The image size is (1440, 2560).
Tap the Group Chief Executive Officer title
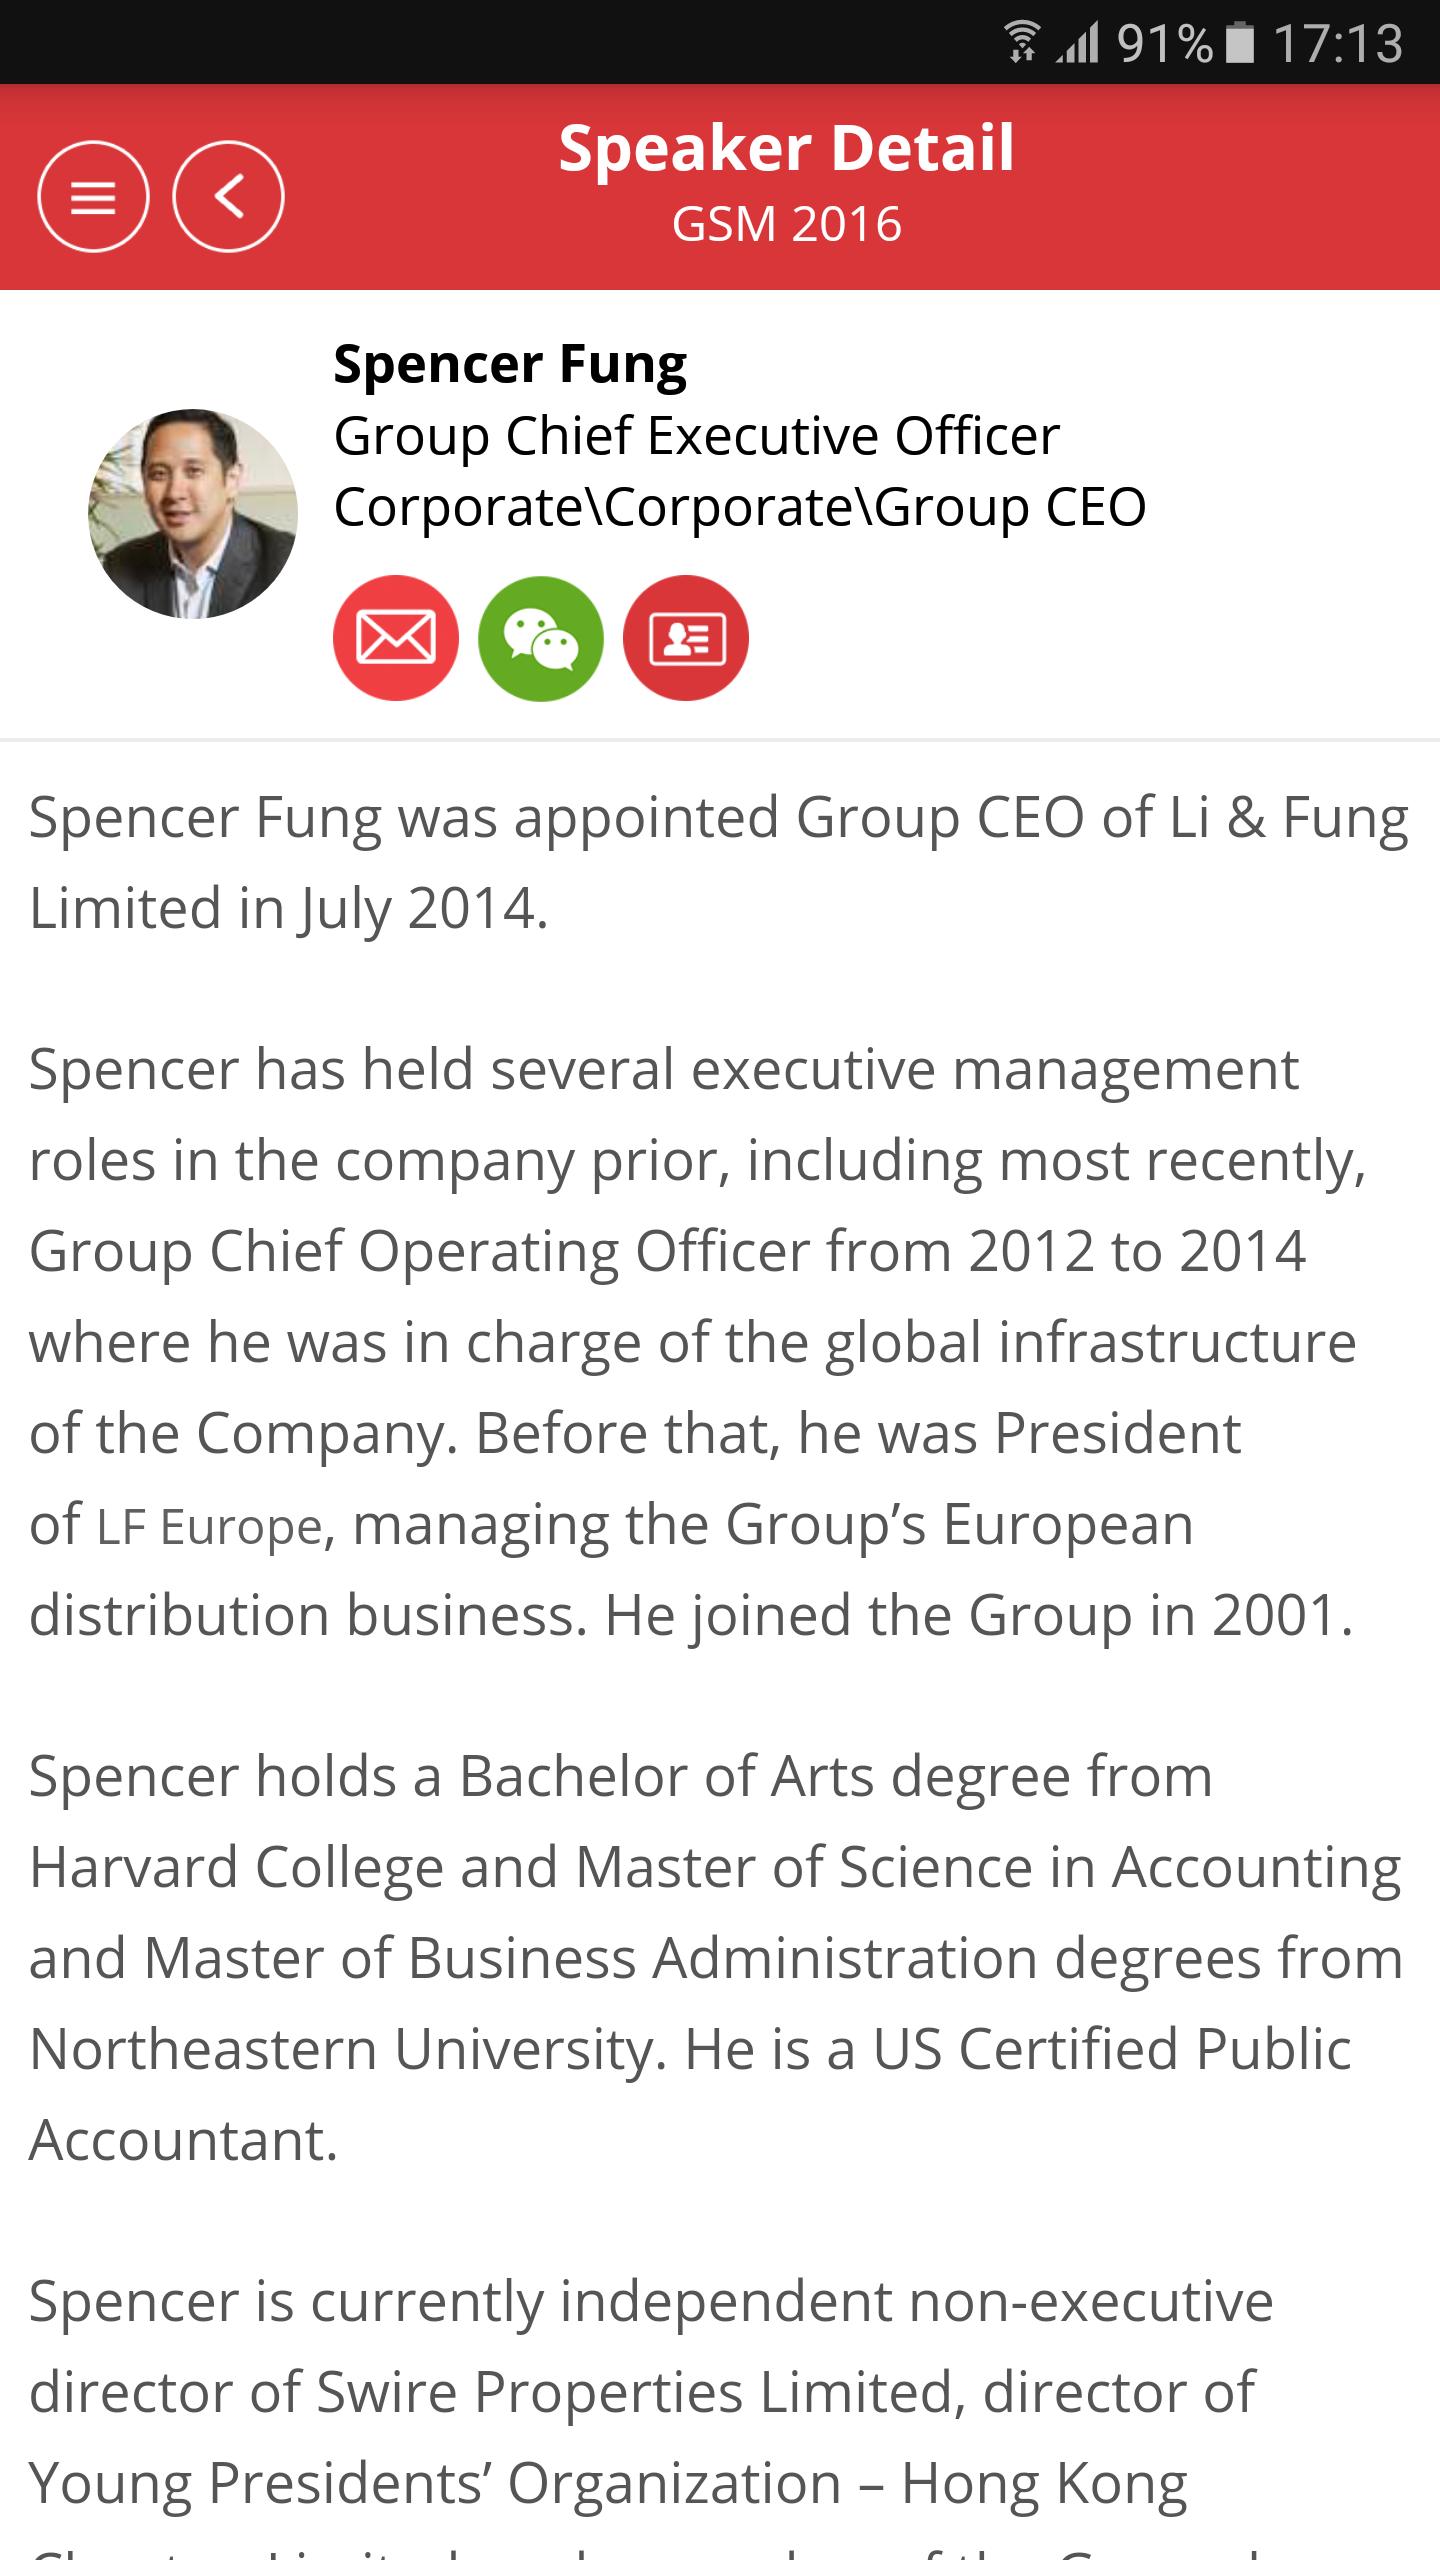(x=696, y=436)
